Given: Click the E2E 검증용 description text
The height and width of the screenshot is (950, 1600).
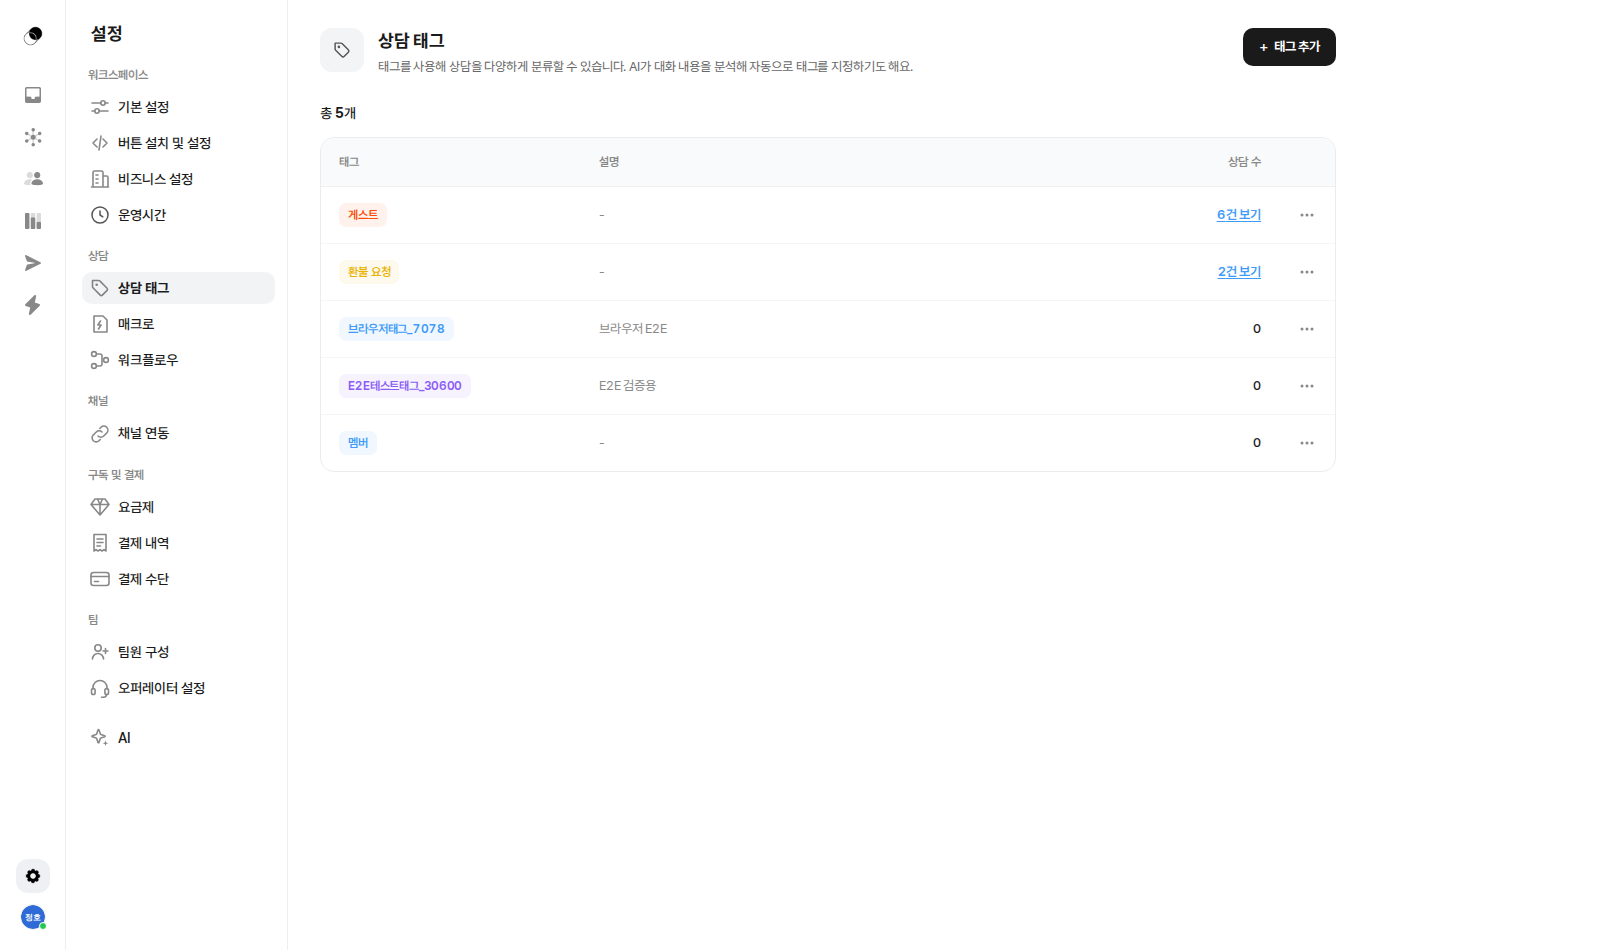Looking at the screenshot, I should point(628,386).
